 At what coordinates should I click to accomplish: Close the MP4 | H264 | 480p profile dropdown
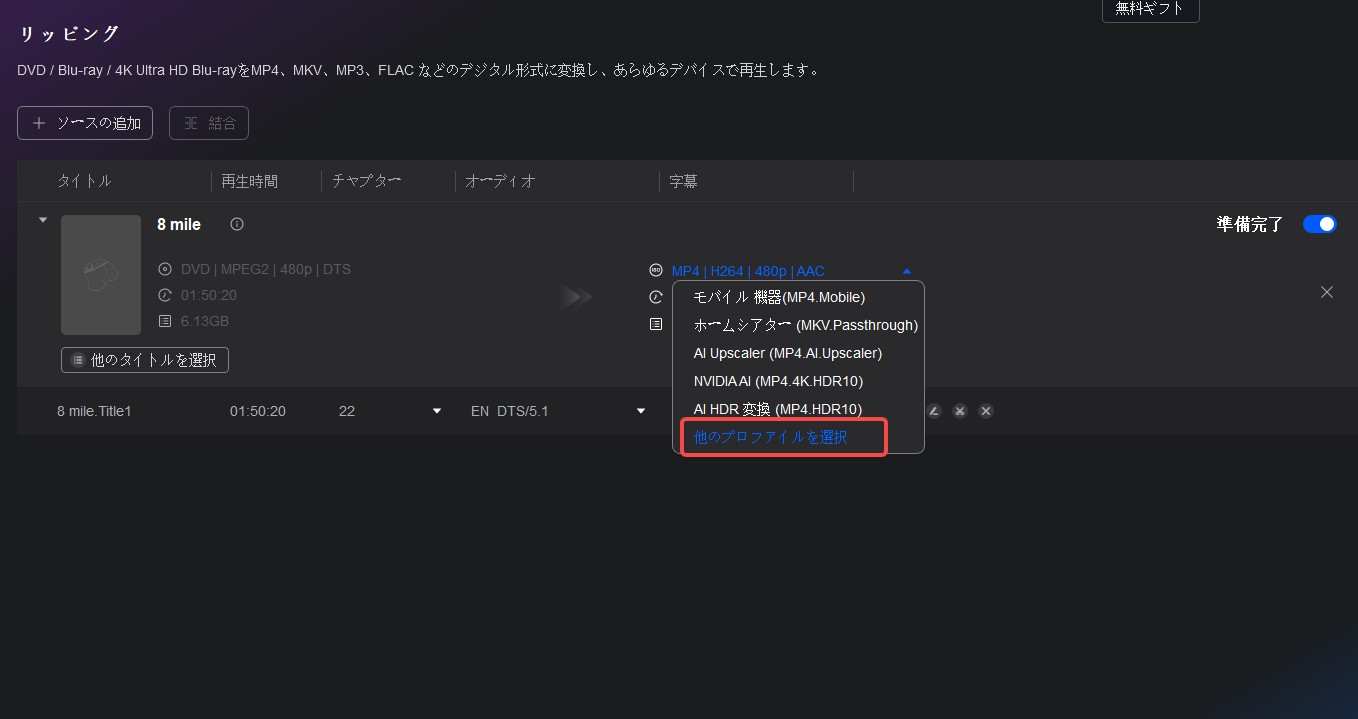tap(906, 271)
